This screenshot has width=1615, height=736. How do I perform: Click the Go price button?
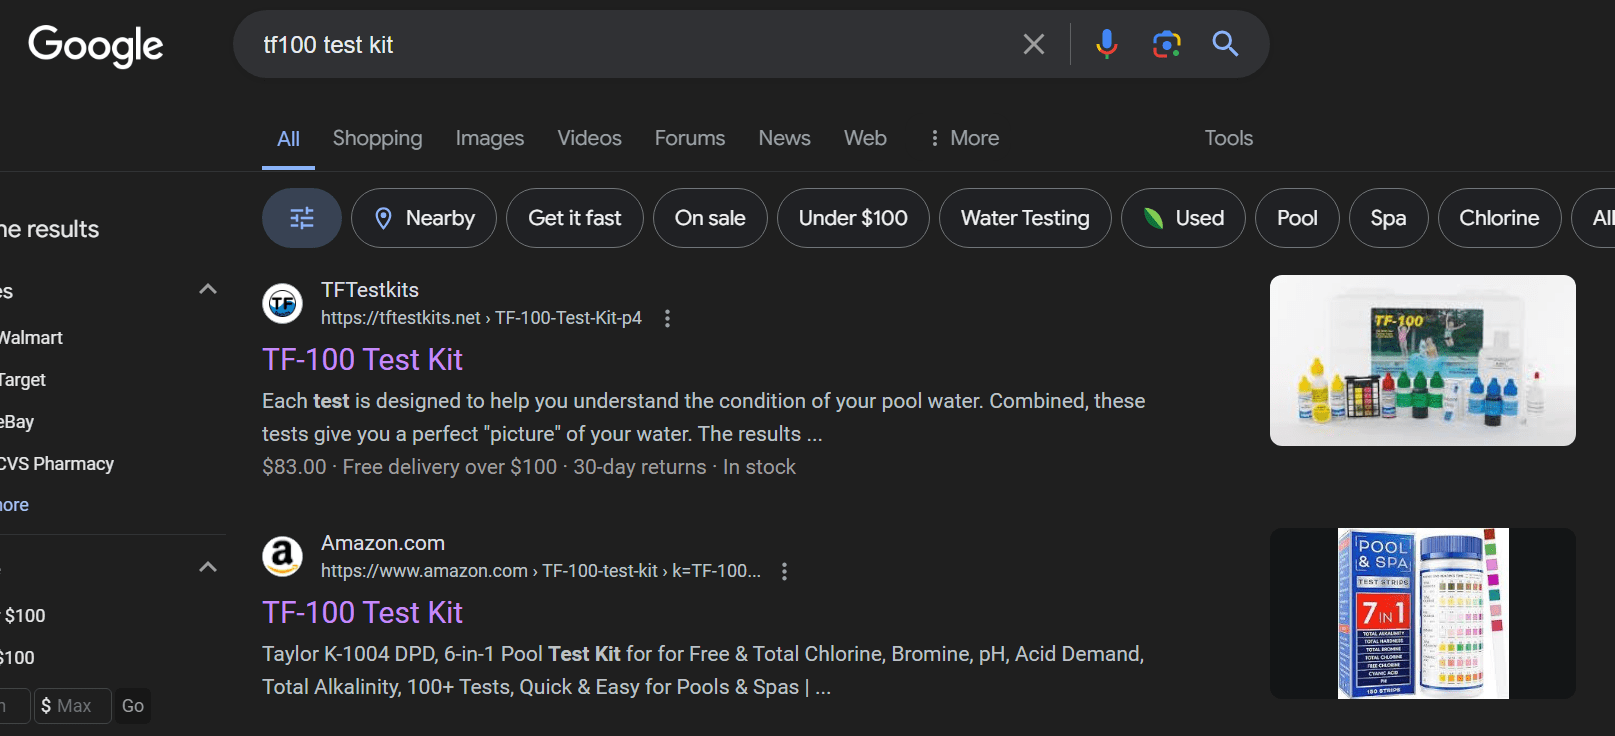133,706
